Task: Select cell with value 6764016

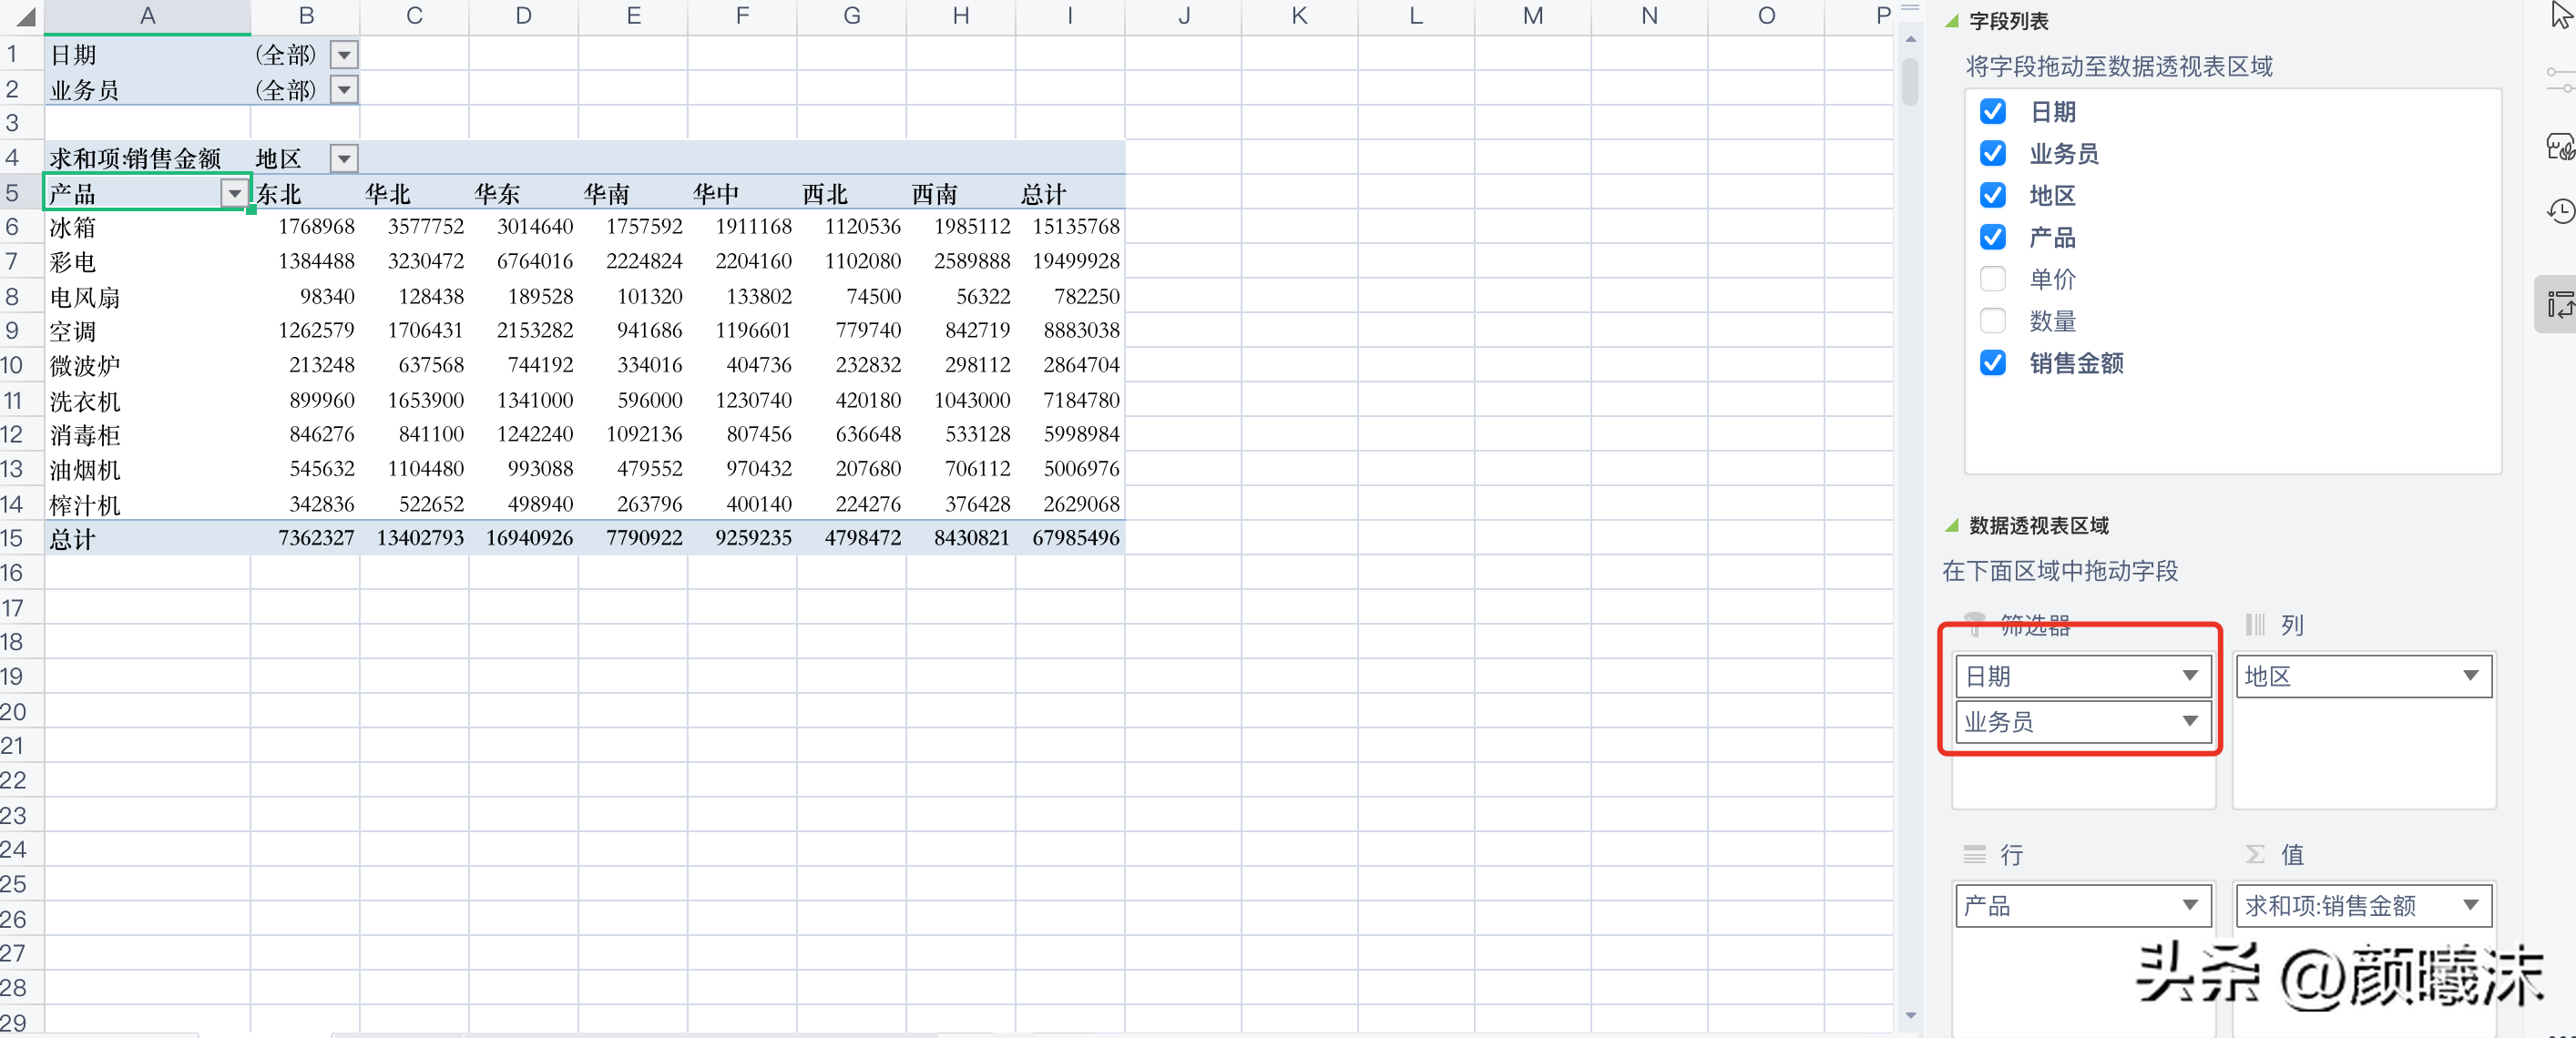Action: (523, 262)
